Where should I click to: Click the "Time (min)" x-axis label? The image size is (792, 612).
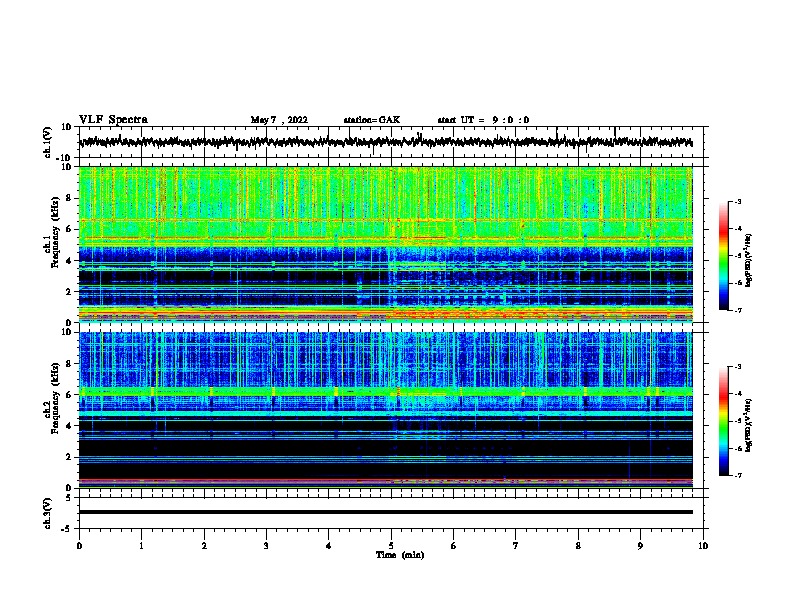[x=400, y=555]
